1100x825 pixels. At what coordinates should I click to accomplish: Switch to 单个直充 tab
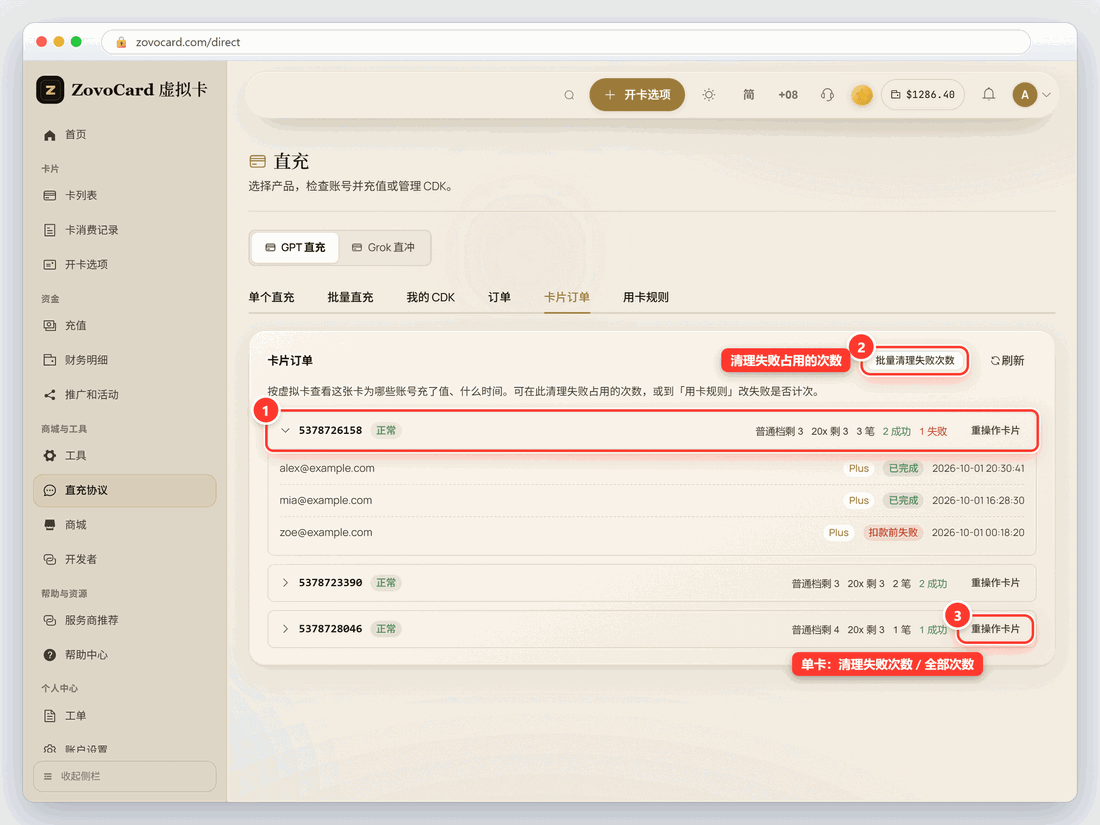point(271,297)
